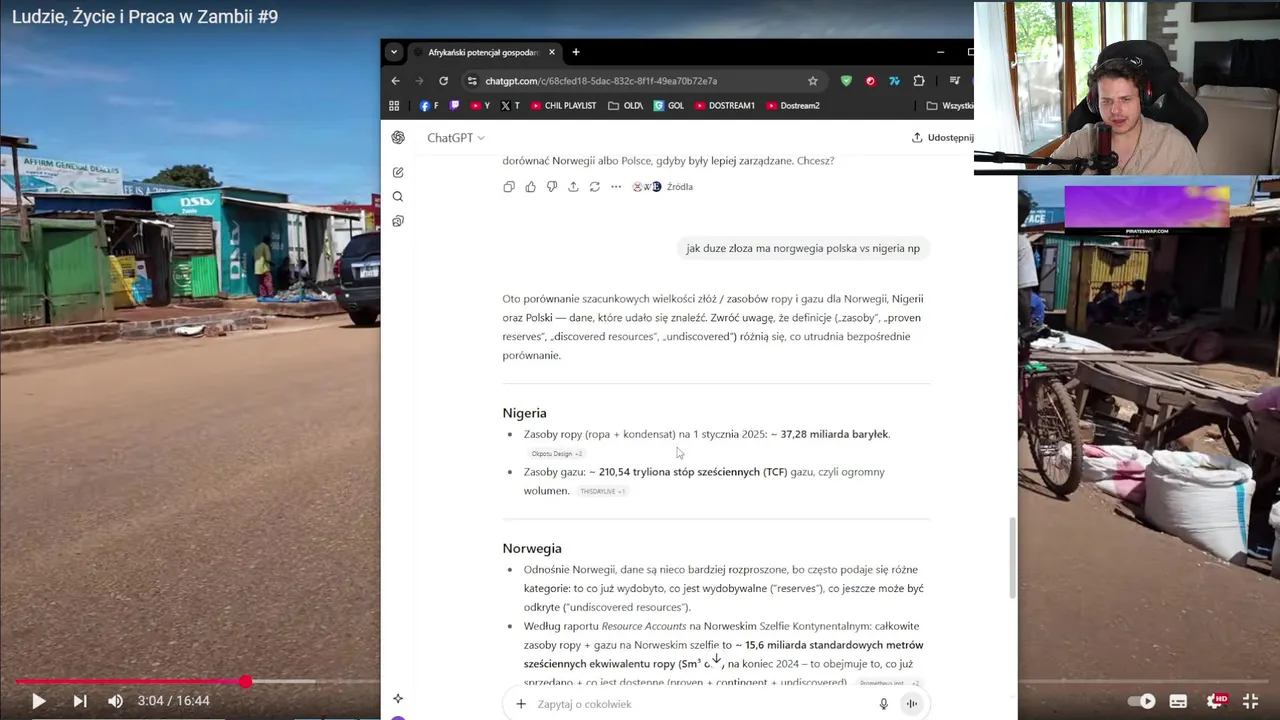Skip to next video in player
The image size is (1280, 720).
click(x=80, y=701)
